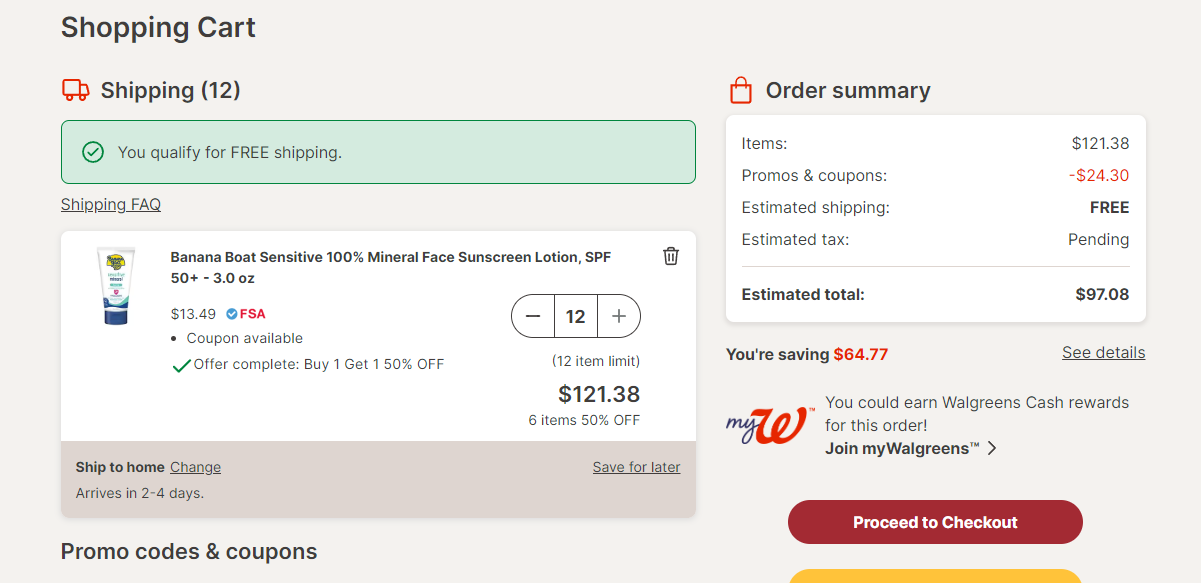Click the shopping bag Order summary icon
Screen dimensions: 1201x583
click(x=741, y=91)
